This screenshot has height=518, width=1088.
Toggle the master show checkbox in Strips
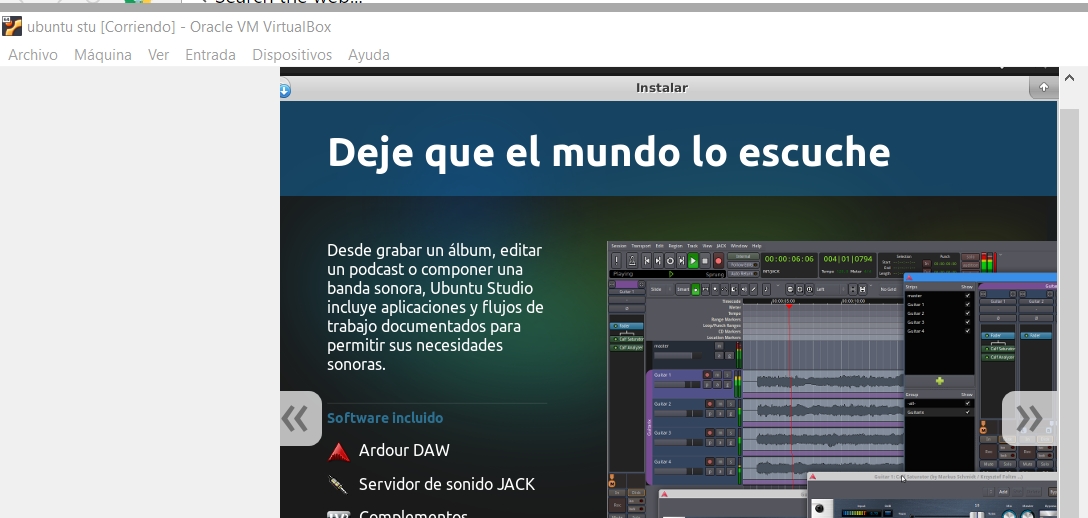click(967, 296)
